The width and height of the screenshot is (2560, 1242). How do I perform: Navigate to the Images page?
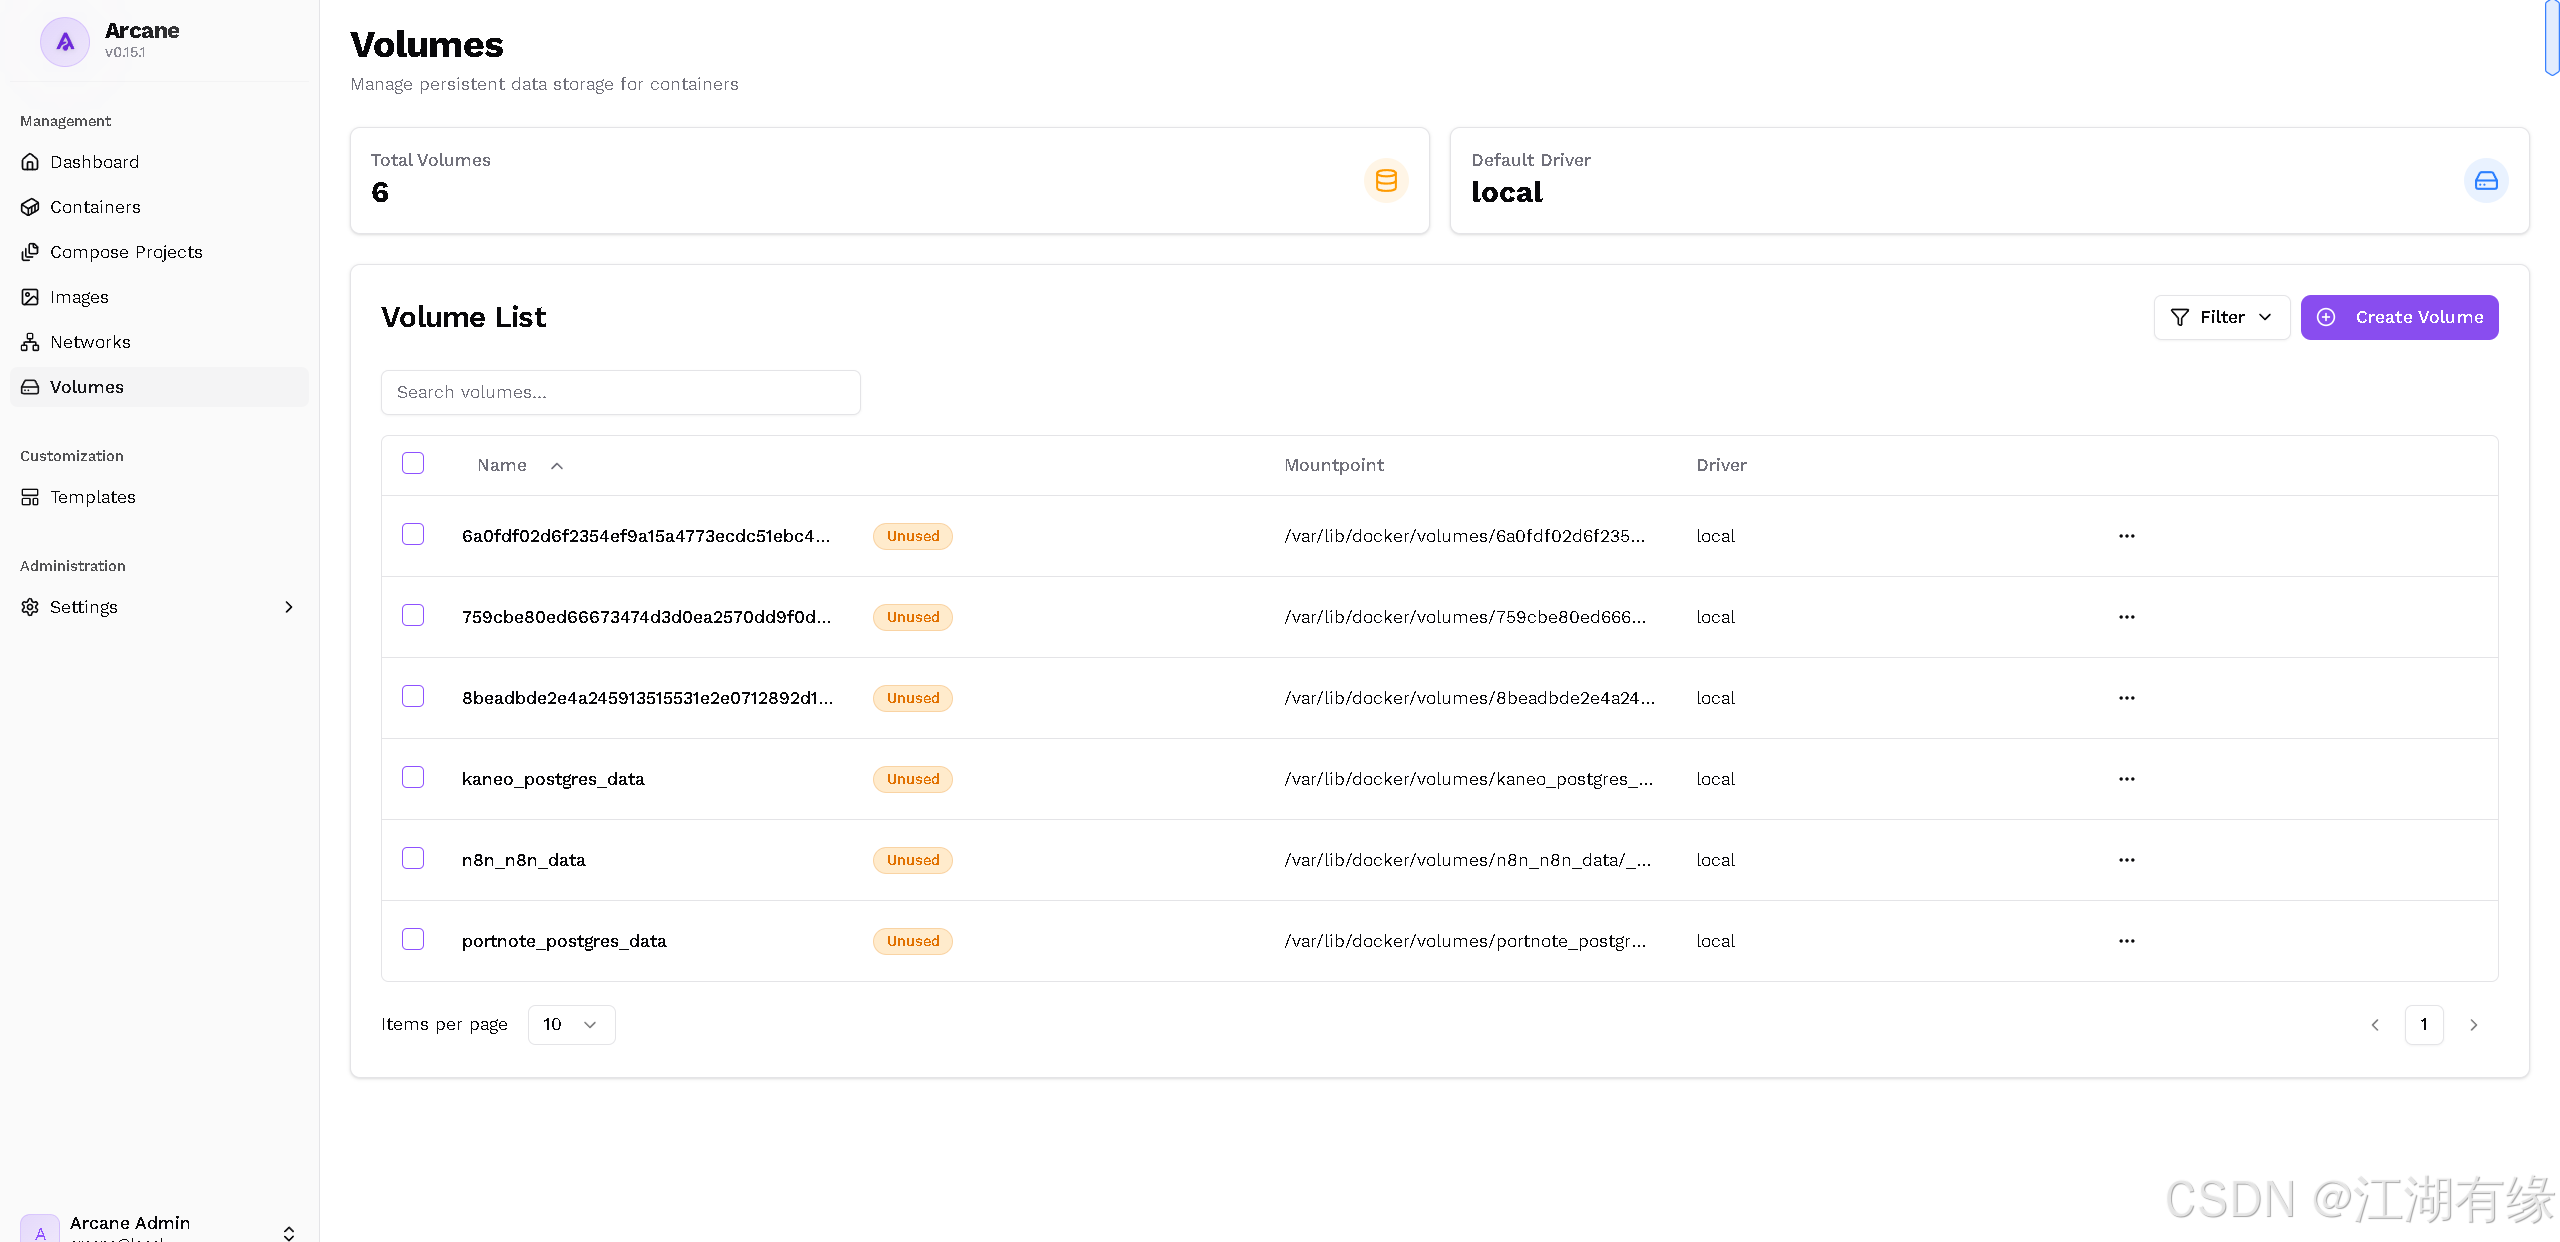(79, 297)
